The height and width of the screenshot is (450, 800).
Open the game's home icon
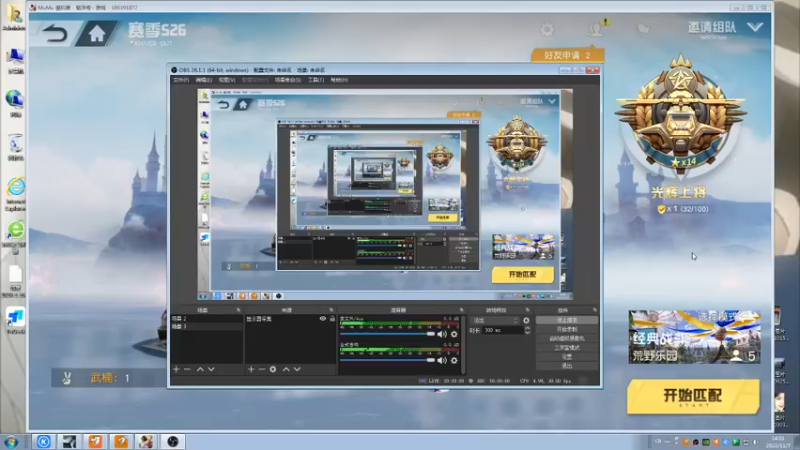(x=96, y=34)
